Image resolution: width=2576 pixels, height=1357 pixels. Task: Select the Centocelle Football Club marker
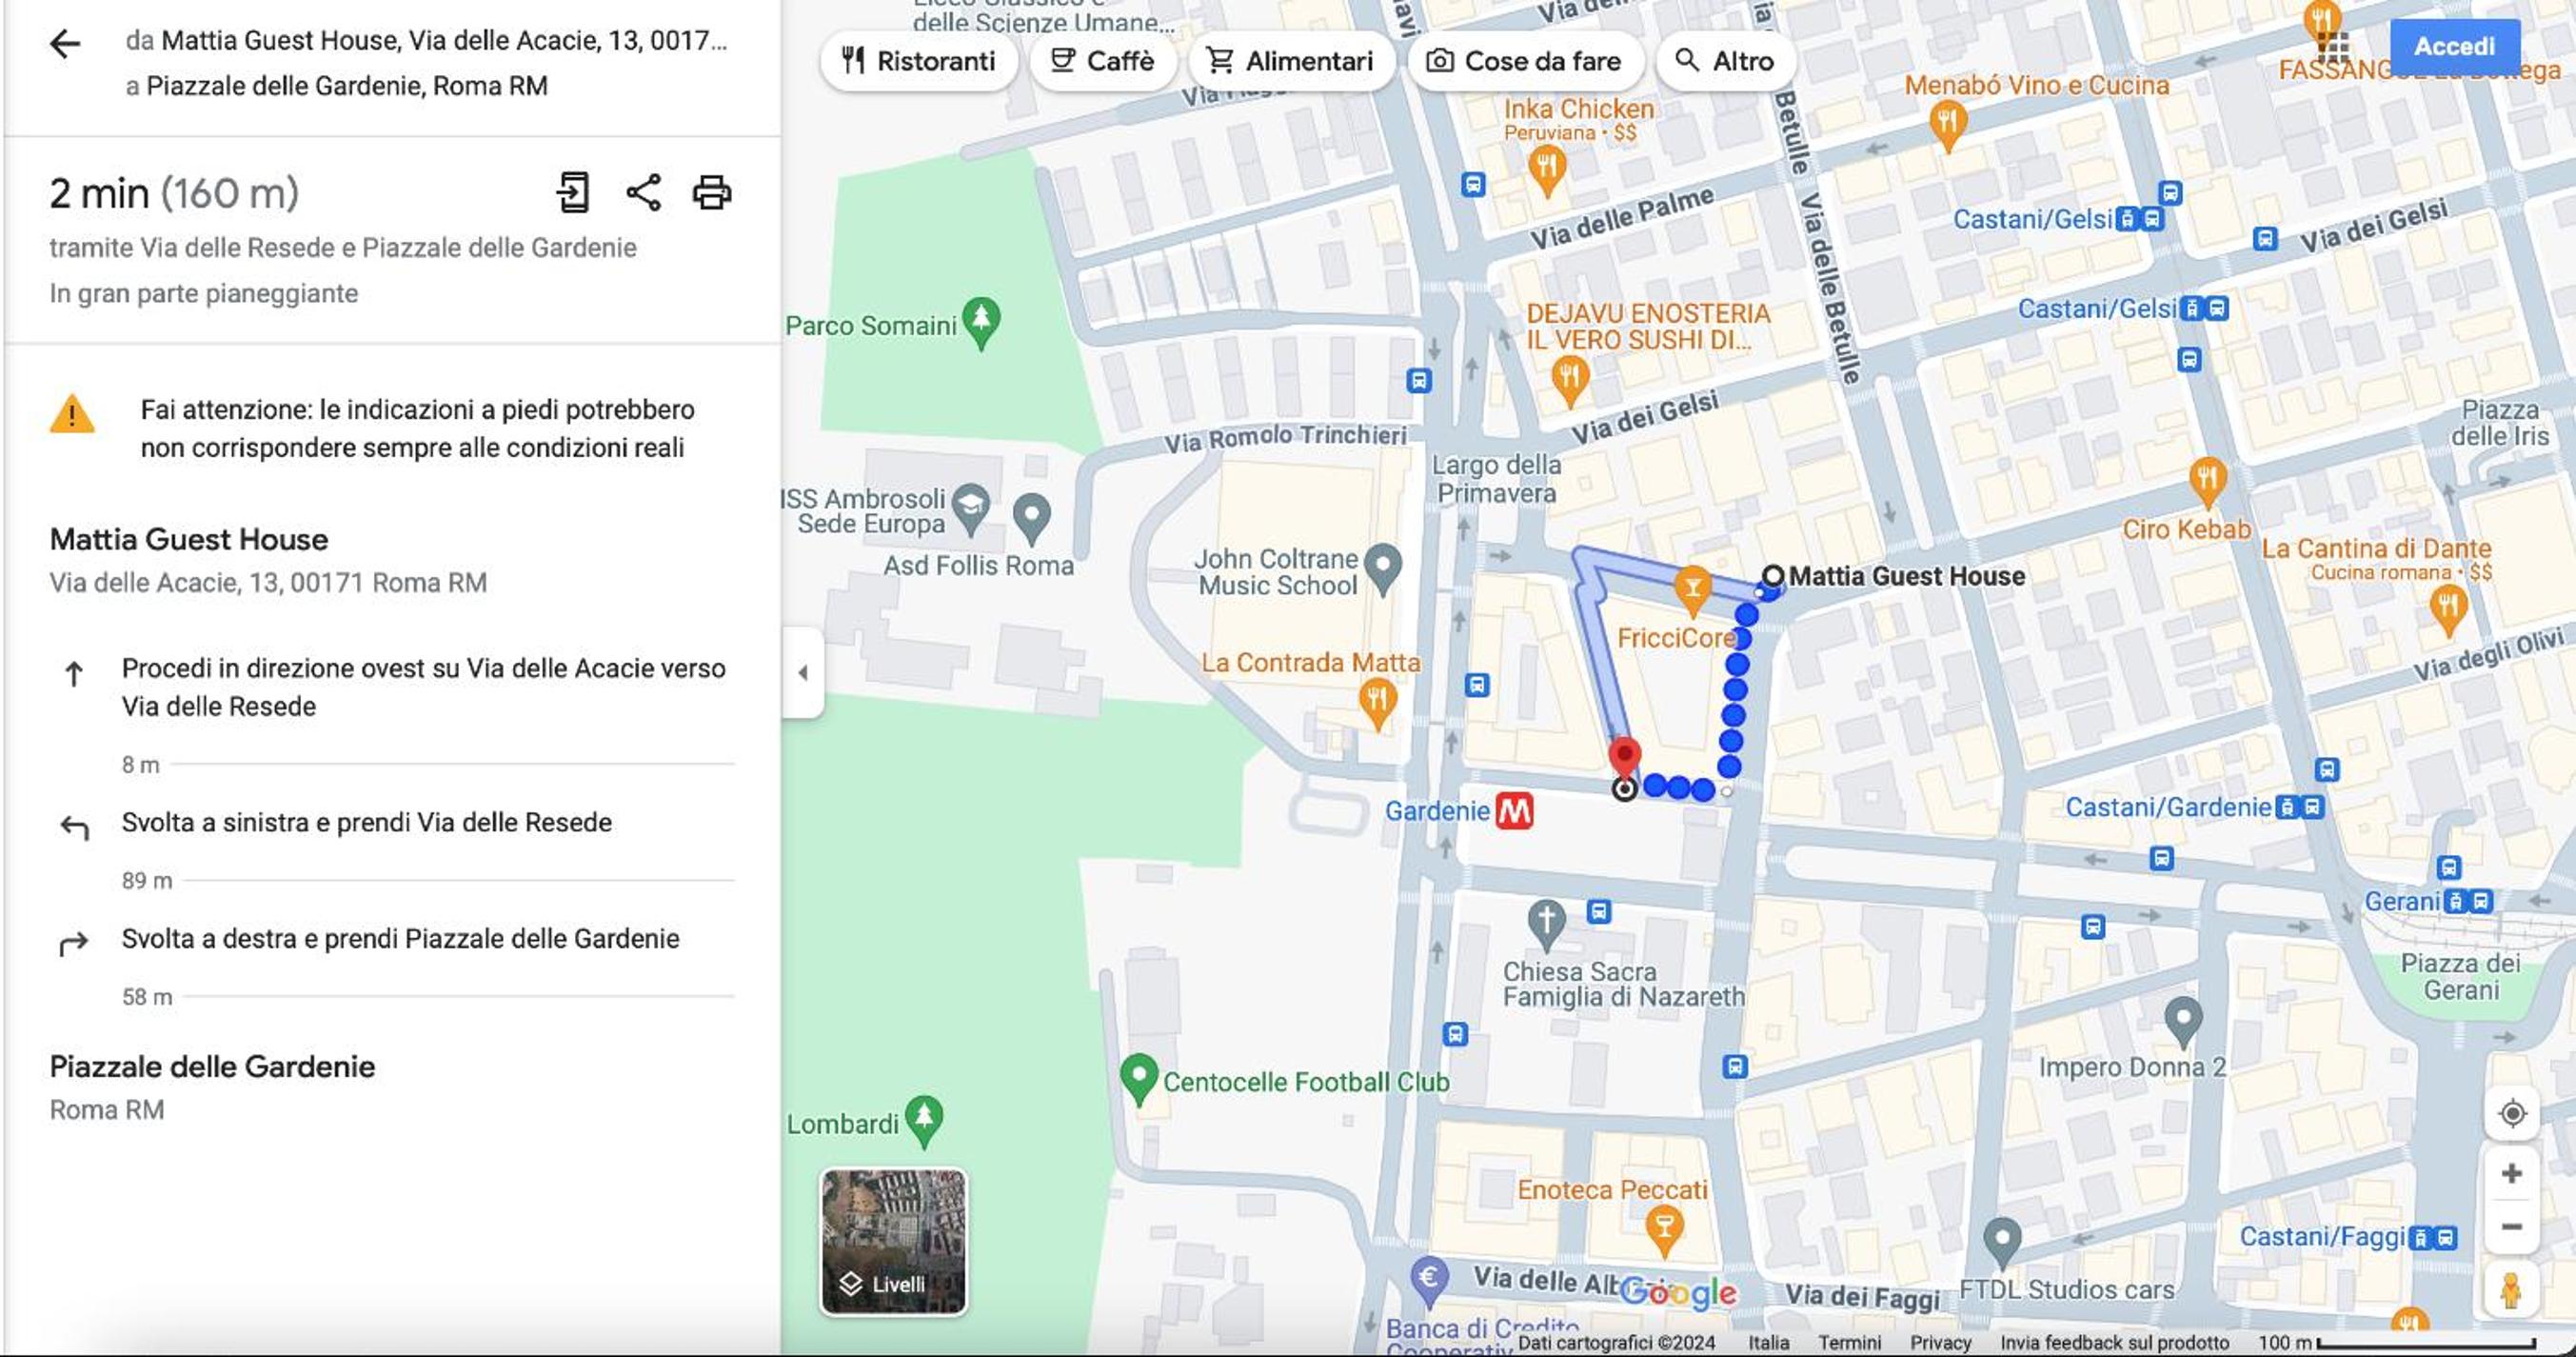pos(1138,1080)
